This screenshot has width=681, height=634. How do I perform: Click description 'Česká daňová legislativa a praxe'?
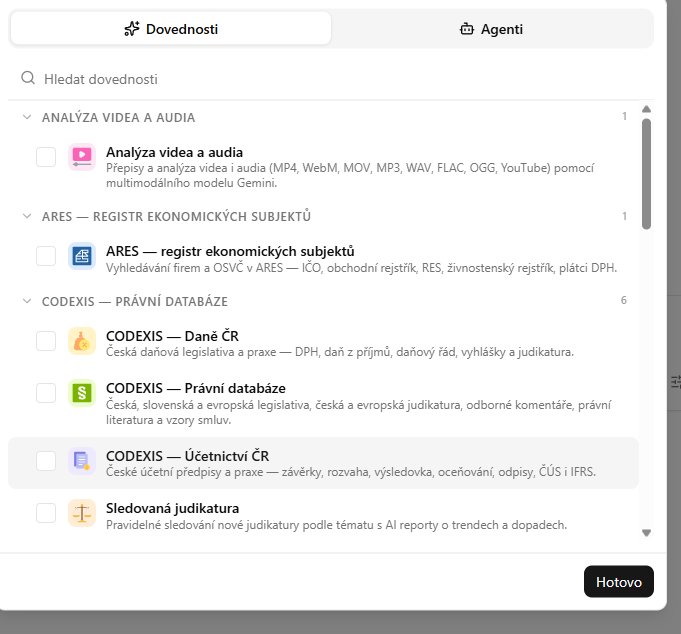point(191,352)
